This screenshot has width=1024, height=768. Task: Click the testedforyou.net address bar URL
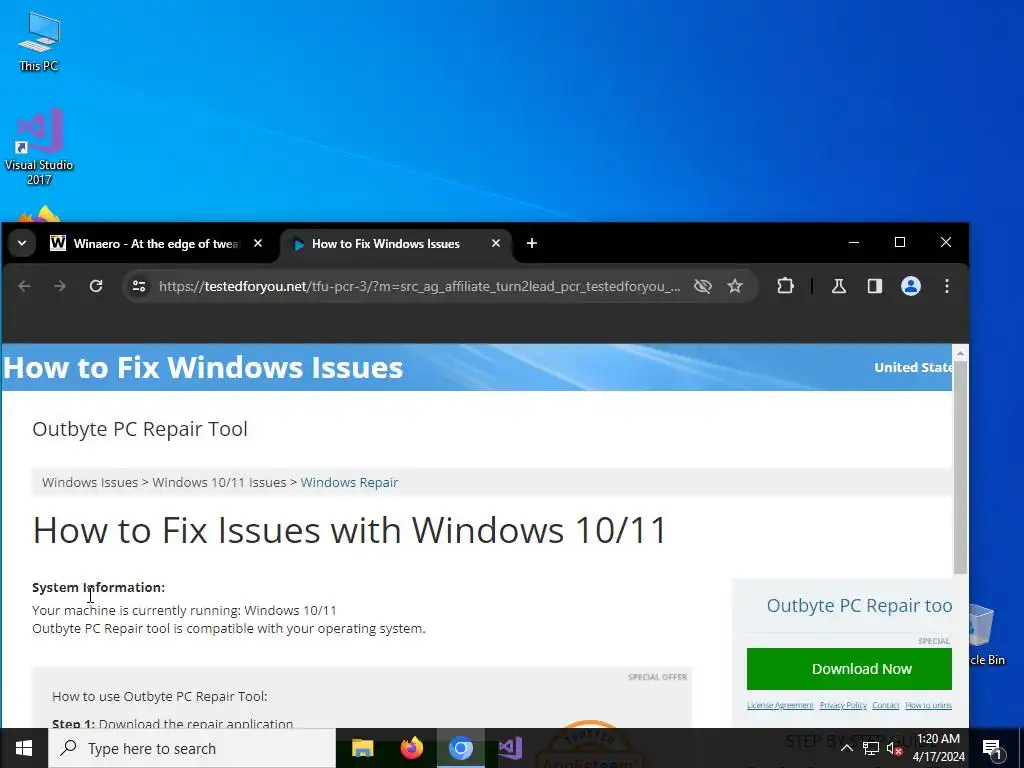(x=420, y=286)
